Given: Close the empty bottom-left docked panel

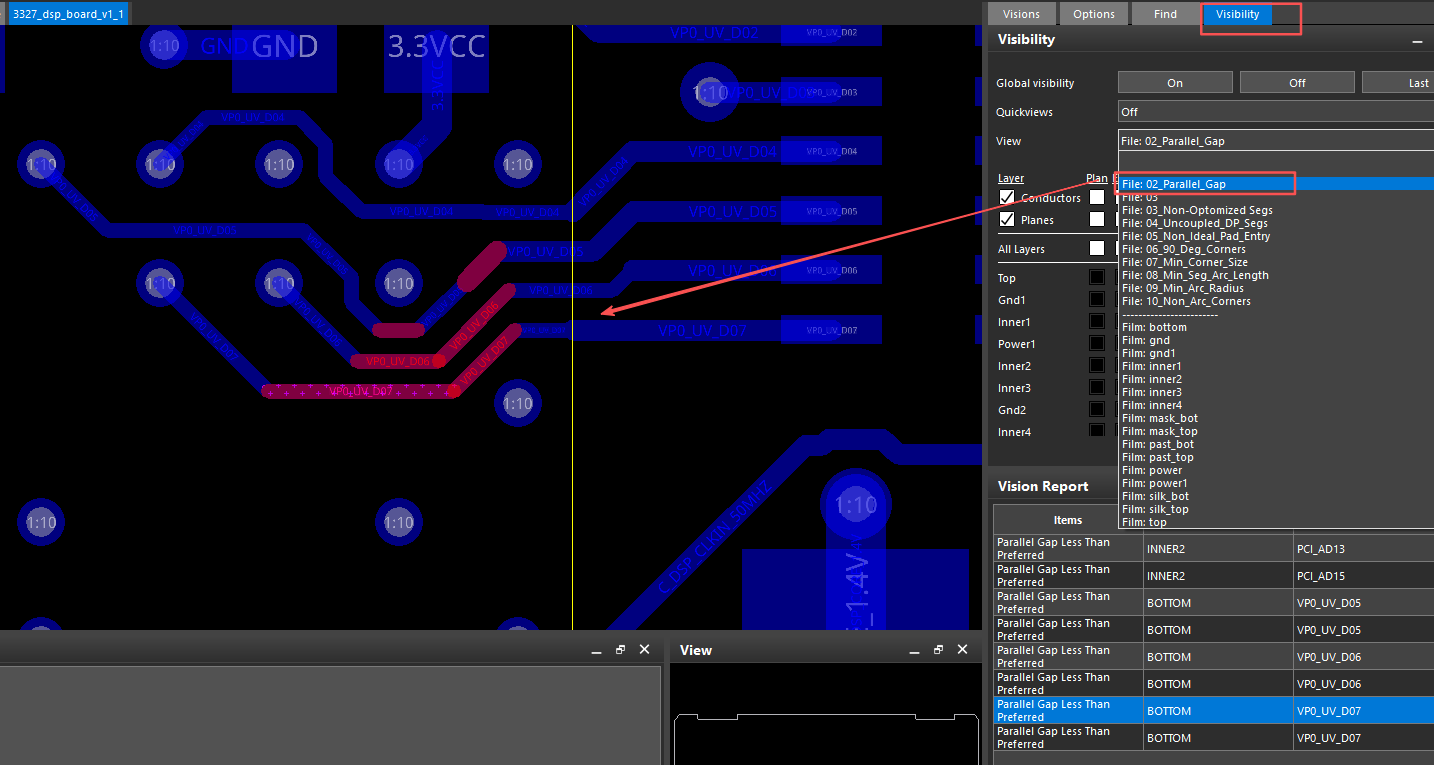Looking at the screenshot, I should tap(644, 650).
